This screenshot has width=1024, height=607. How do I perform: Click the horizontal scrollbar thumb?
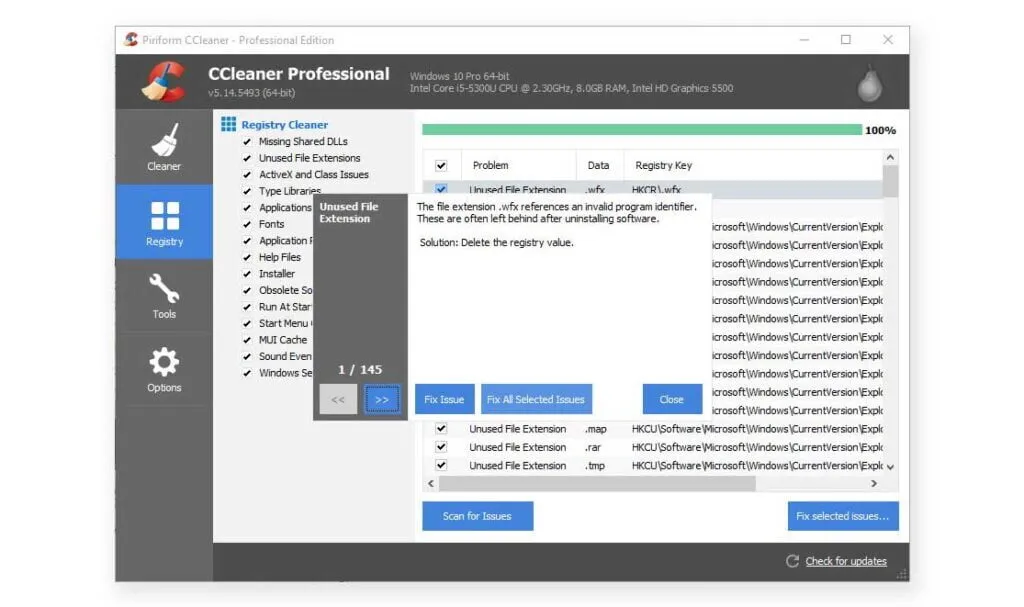pyautogui.click(x=597, y=484)
